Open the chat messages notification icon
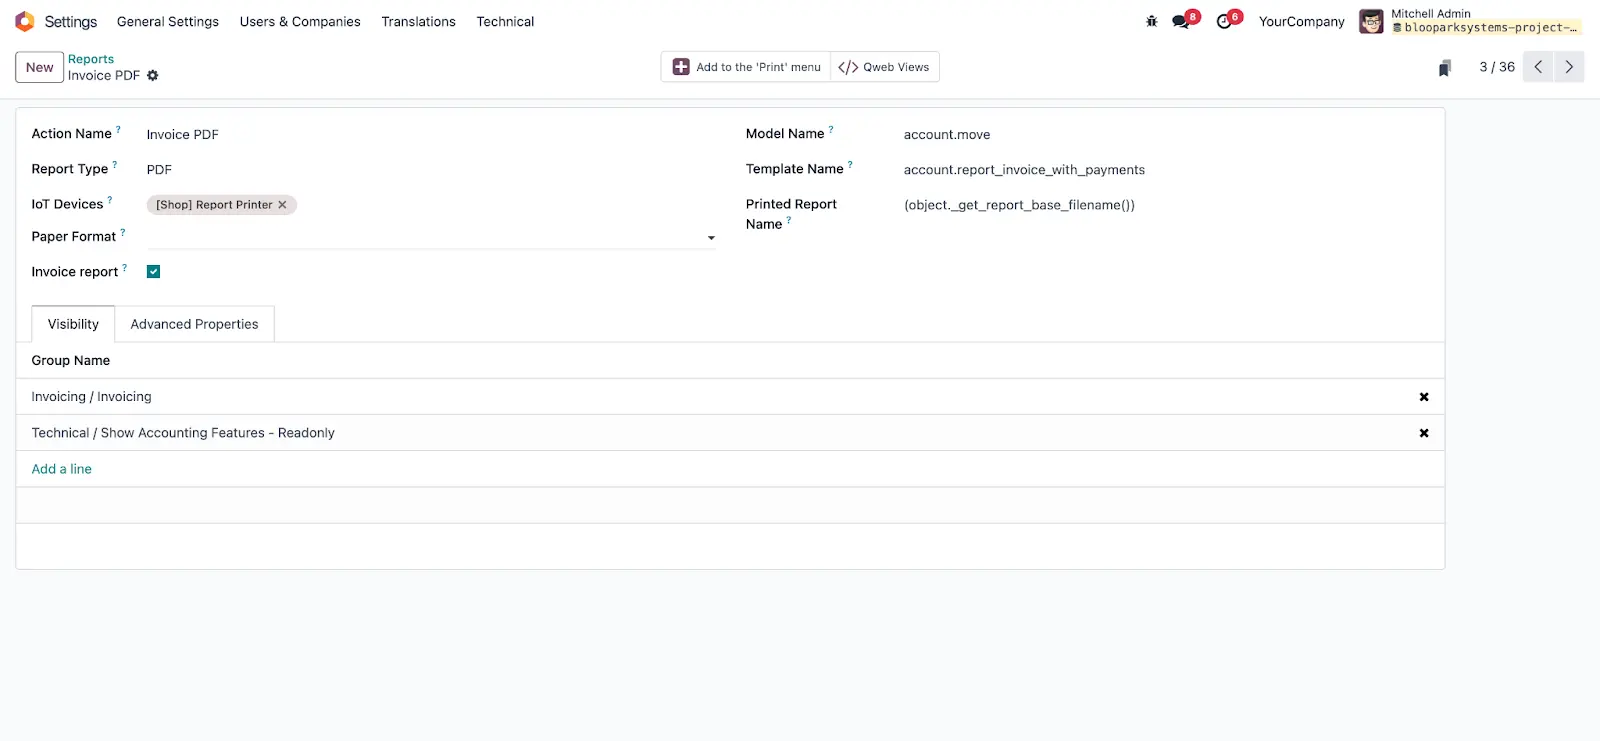This screenshot has height=741, width=1600. tap(1182, 21)
